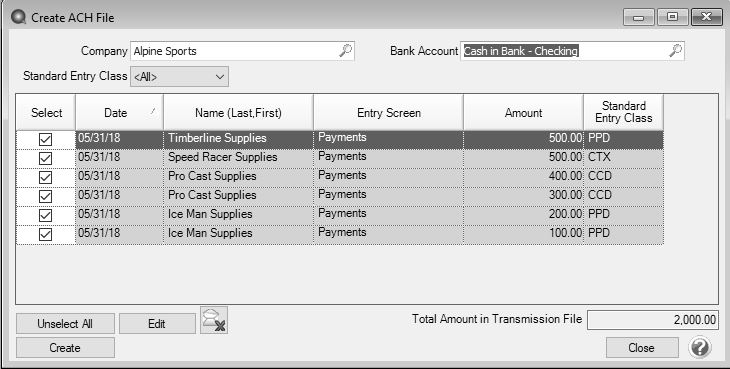Click the Name (Last,First) column header

click(x=238, y=113)
